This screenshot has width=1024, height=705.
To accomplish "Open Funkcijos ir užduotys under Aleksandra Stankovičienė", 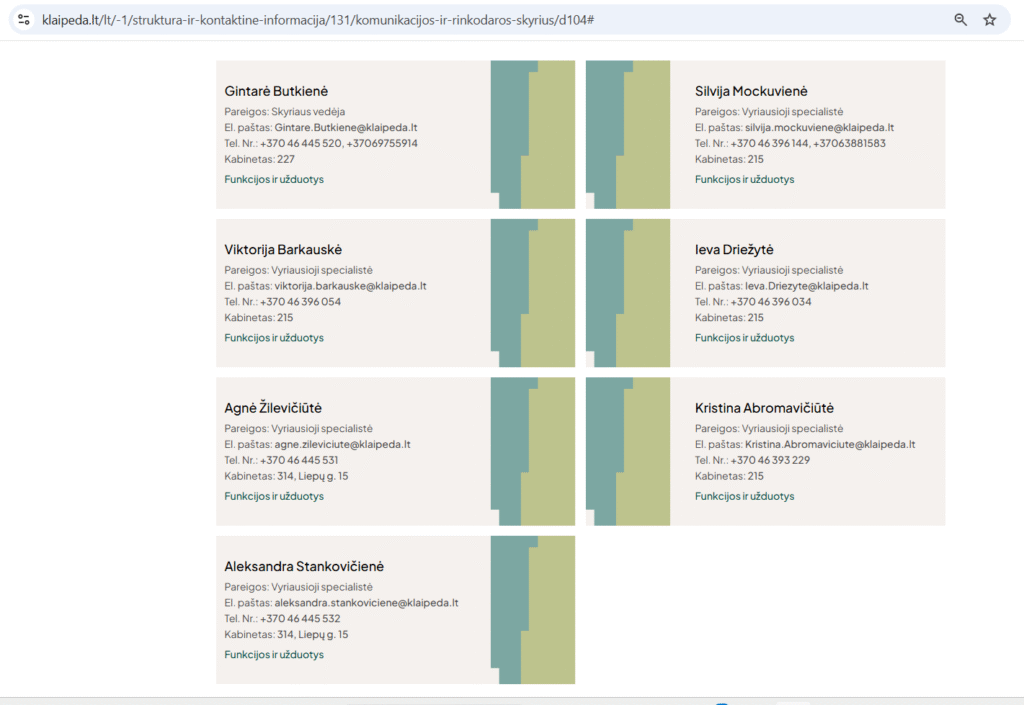I will point(274,655).
